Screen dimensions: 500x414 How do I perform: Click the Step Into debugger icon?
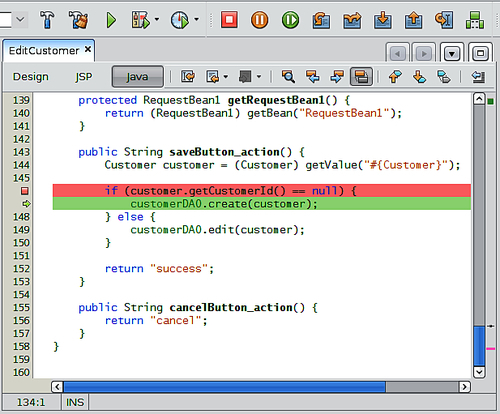pyautogui.click(x=383, y=20)
